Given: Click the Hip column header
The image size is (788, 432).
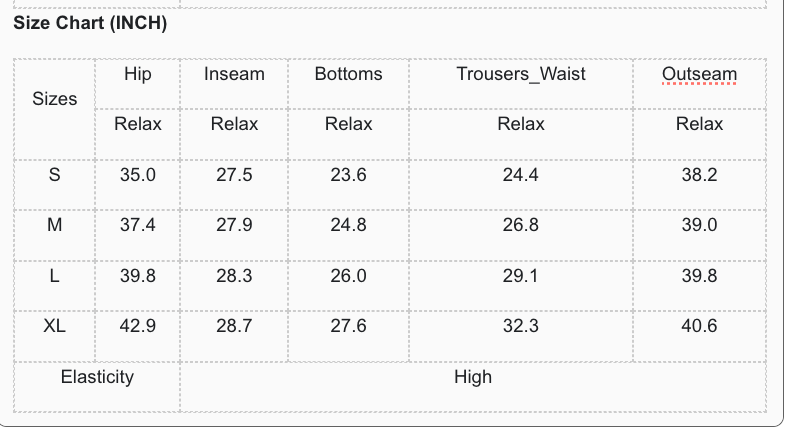Looking at the screenshot, I should (138, 74).
